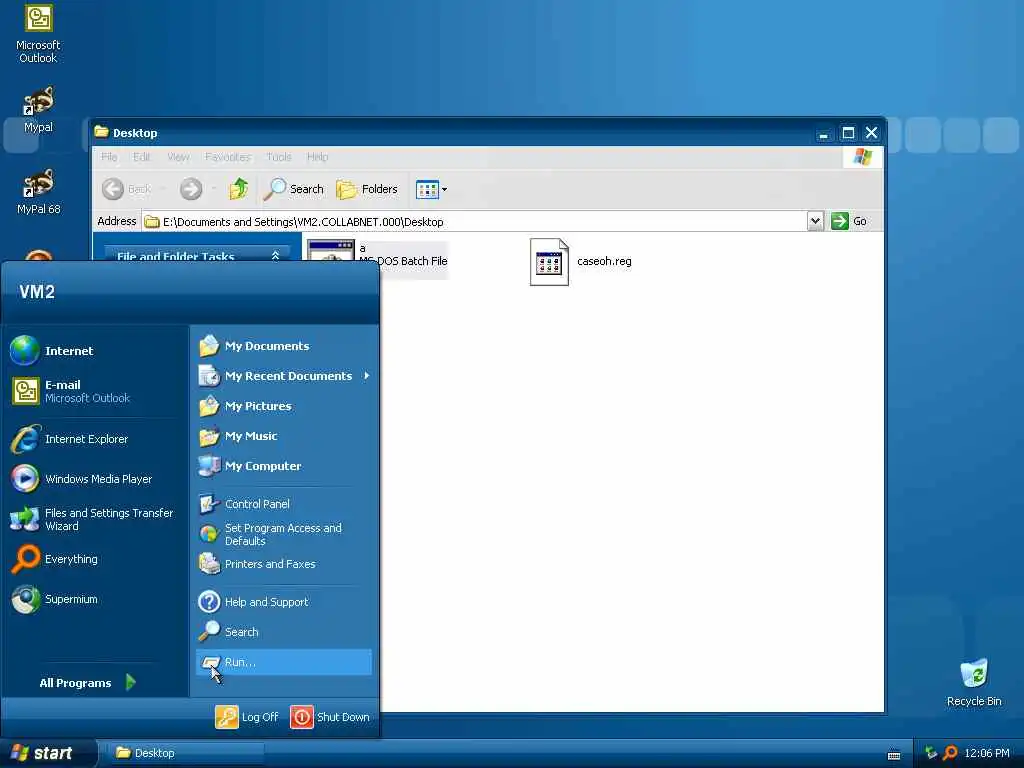
Task: Expand the Address bar dropdown arrow
Action: 815,221
